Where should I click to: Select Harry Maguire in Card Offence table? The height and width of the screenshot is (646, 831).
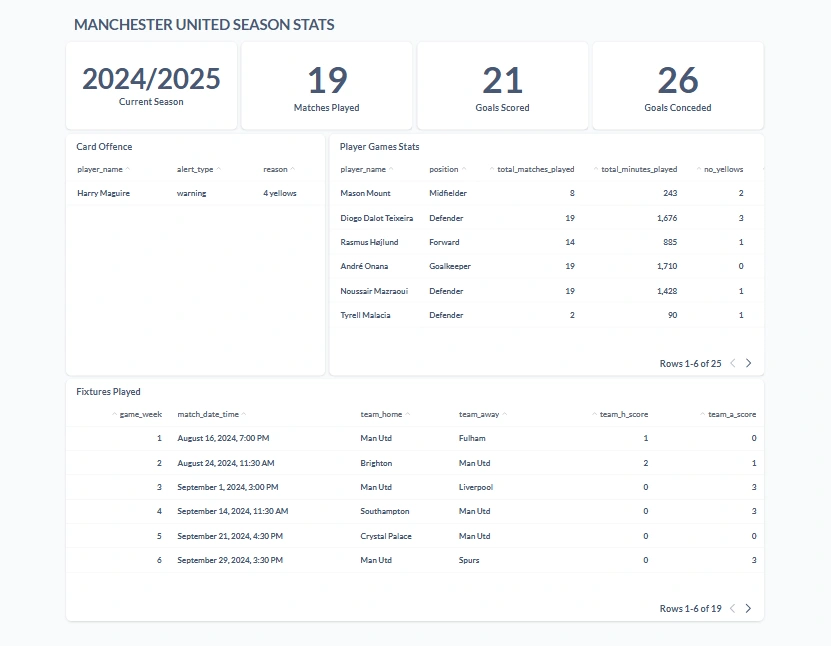103,193
